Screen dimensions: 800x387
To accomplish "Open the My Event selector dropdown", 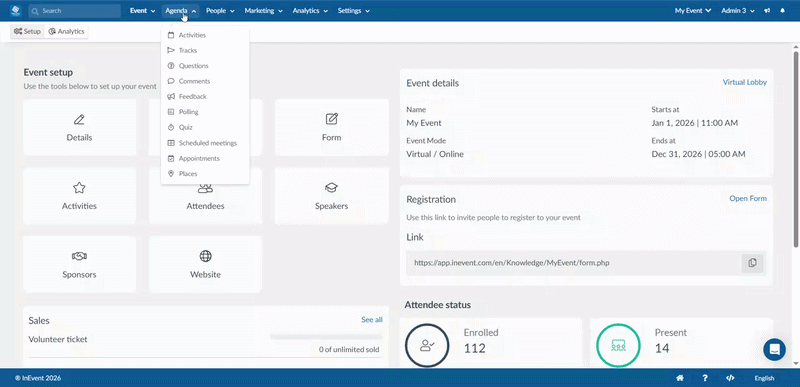I will click(x=693, y=11).
